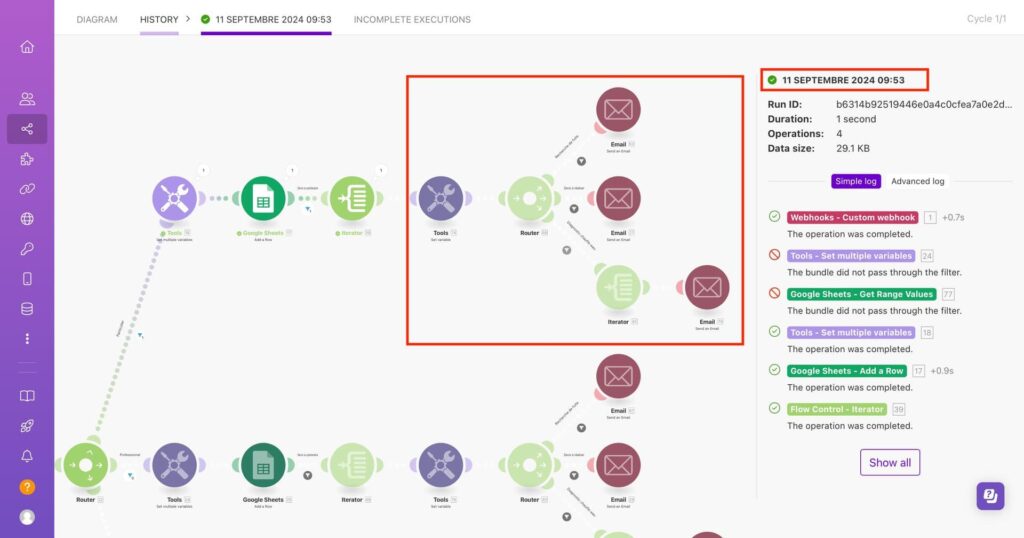The width and height of the screenshot is (1024, 538).
Task: Click the Google Sheets - Add a Row tag
Action: coord(846,371)
